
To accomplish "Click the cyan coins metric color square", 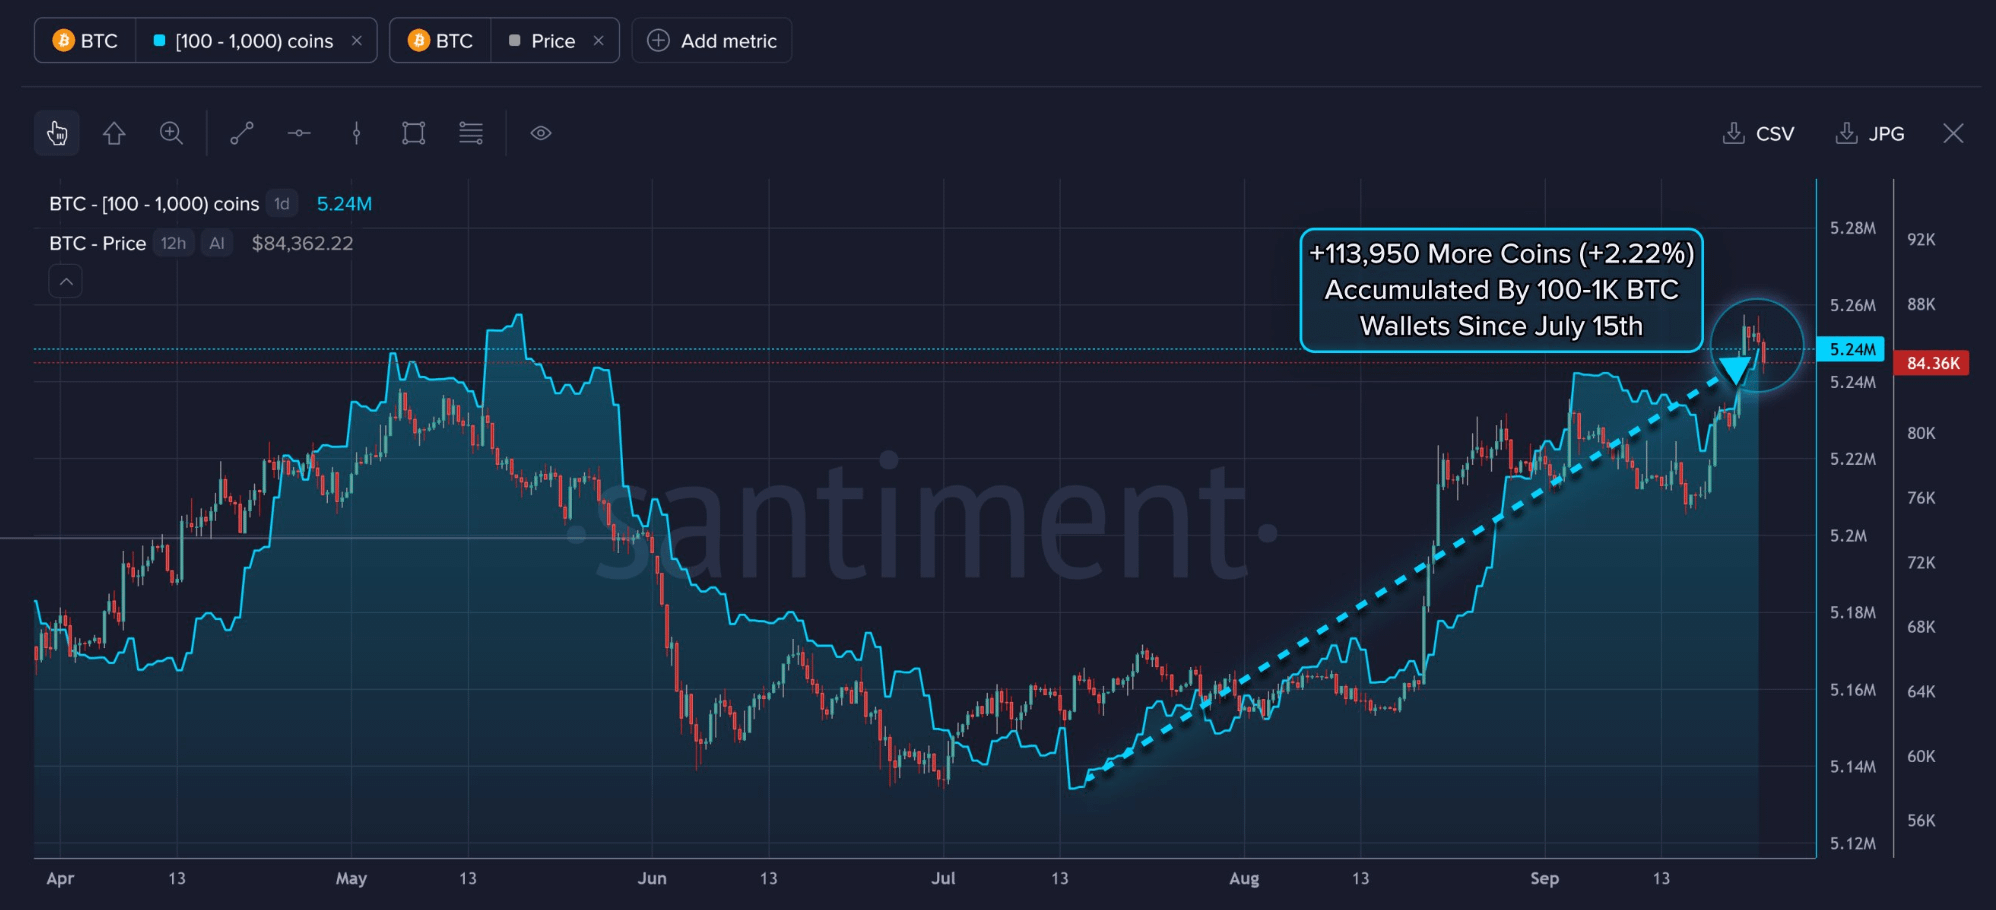I will (159, 41).
